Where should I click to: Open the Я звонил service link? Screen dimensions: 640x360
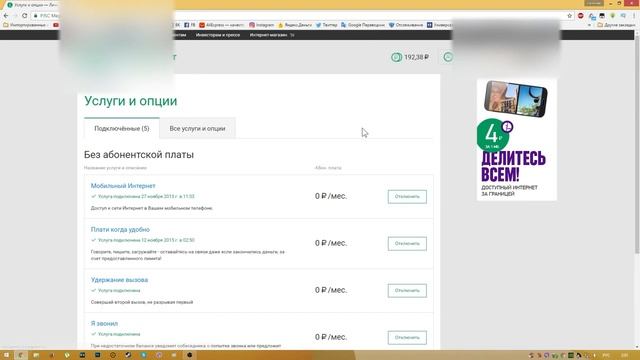click(x=104, y=323)
